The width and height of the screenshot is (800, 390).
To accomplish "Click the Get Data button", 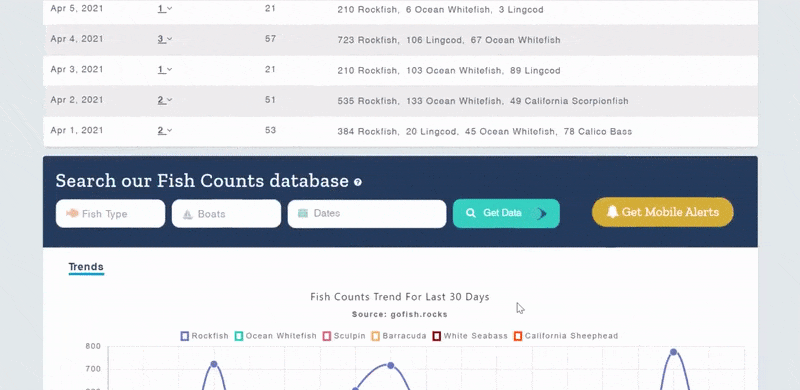I will 506,213.
